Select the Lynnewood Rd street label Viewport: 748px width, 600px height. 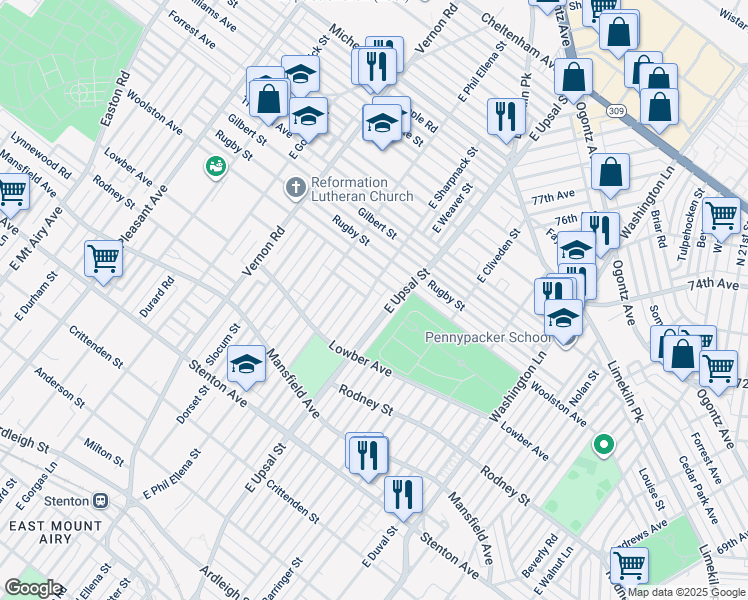click(41, 155)
